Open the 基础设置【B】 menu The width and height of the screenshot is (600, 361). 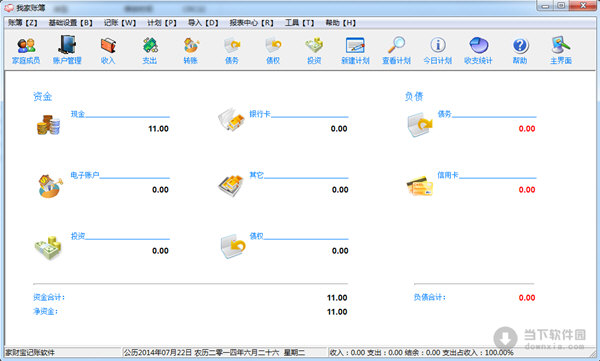pyautogui.click(x=70, y=23)
